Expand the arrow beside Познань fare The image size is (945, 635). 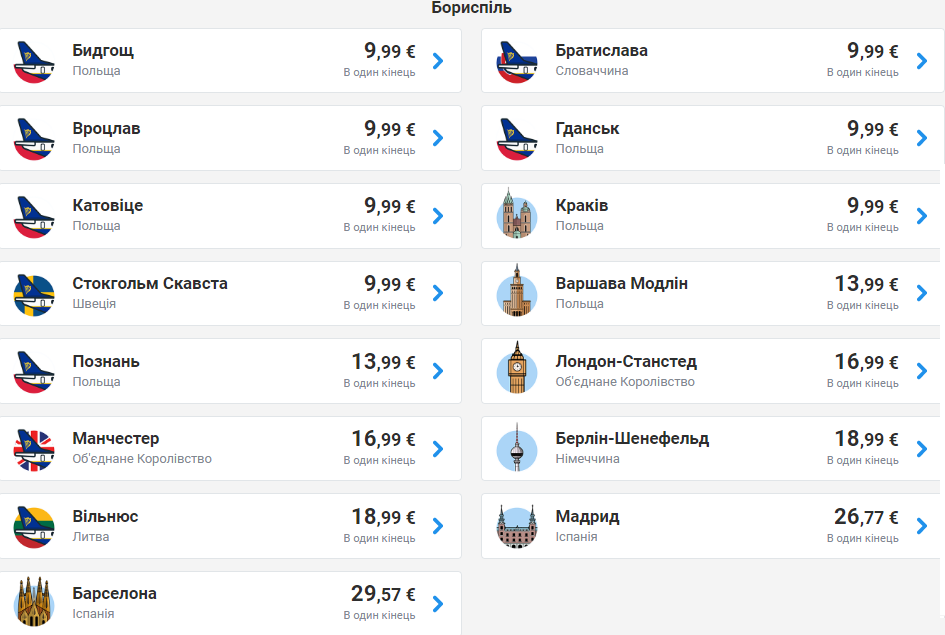pyautogui.click(x=438, y=371)
